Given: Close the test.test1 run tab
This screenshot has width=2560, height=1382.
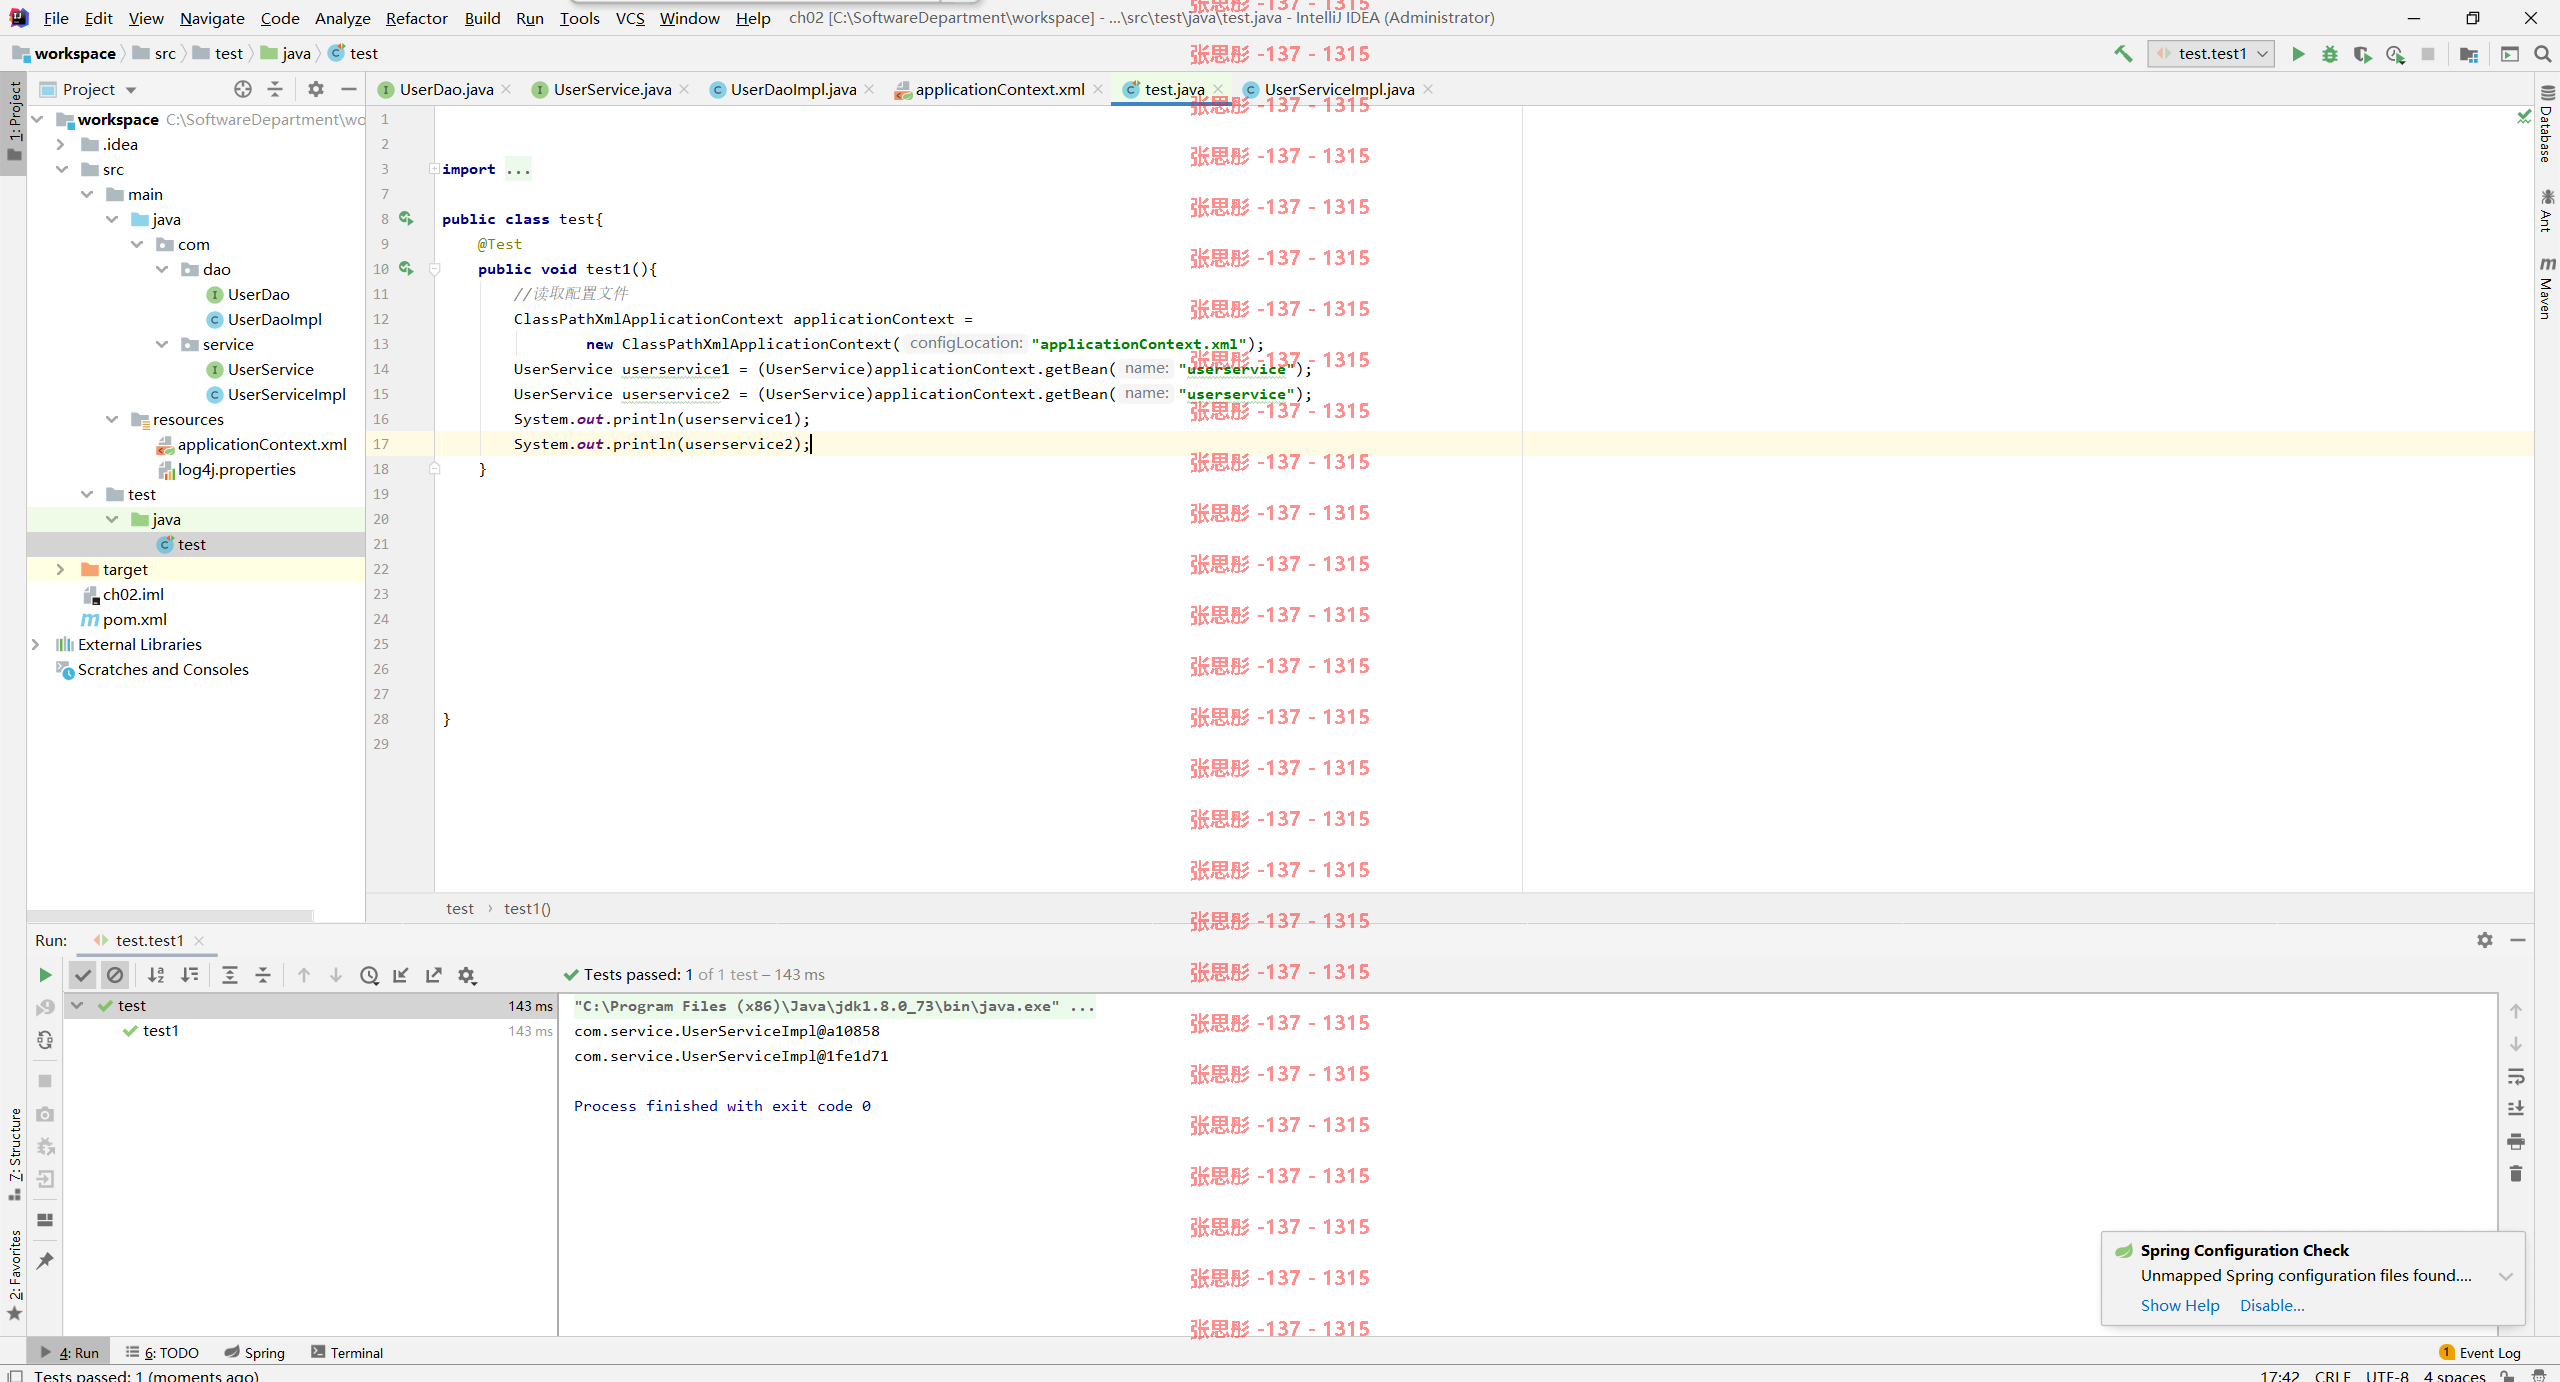Looking at the screenshot, I should pos(199,940).
